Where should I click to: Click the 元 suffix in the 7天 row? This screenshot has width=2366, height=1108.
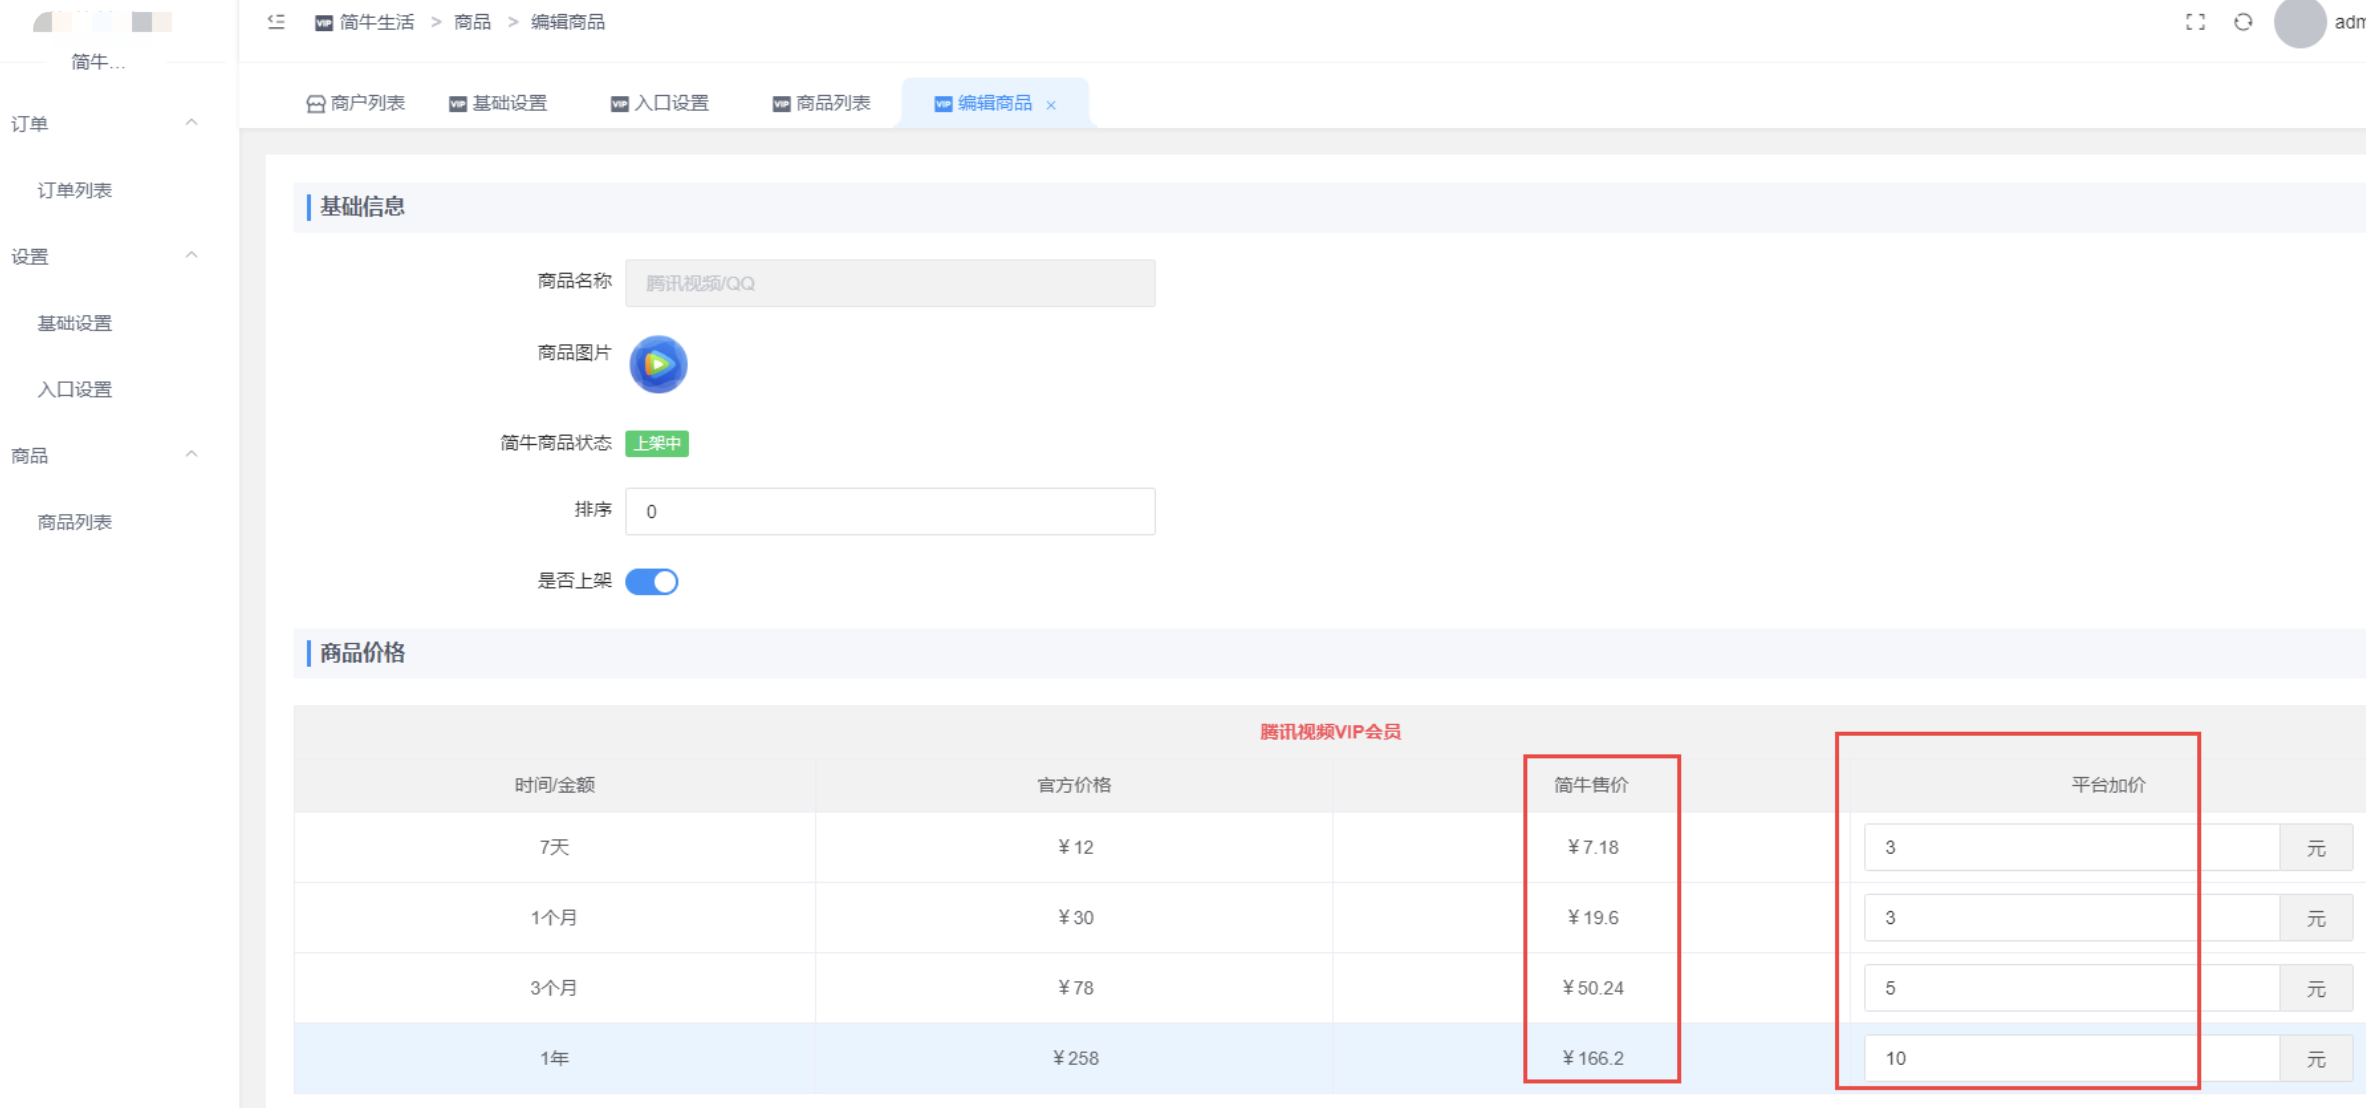(2316, 848)
